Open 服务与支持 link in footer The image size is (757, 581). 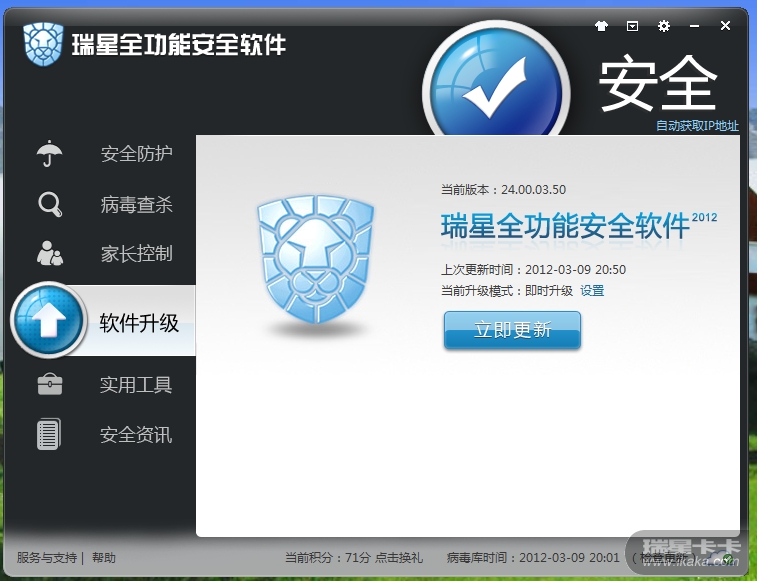tap(47, 558)
